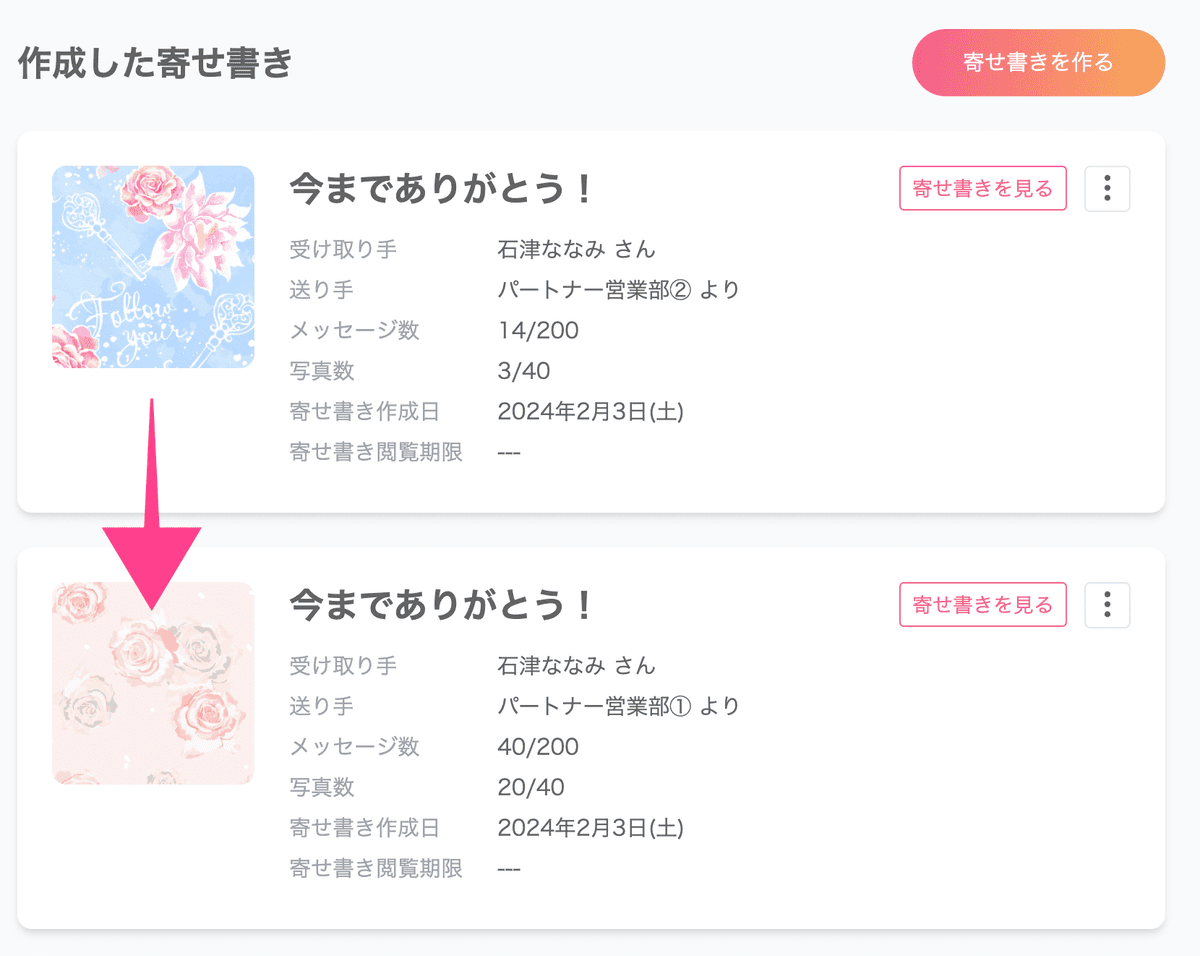
Task: Click the 40/200 message count
Action: pos(538,746)
